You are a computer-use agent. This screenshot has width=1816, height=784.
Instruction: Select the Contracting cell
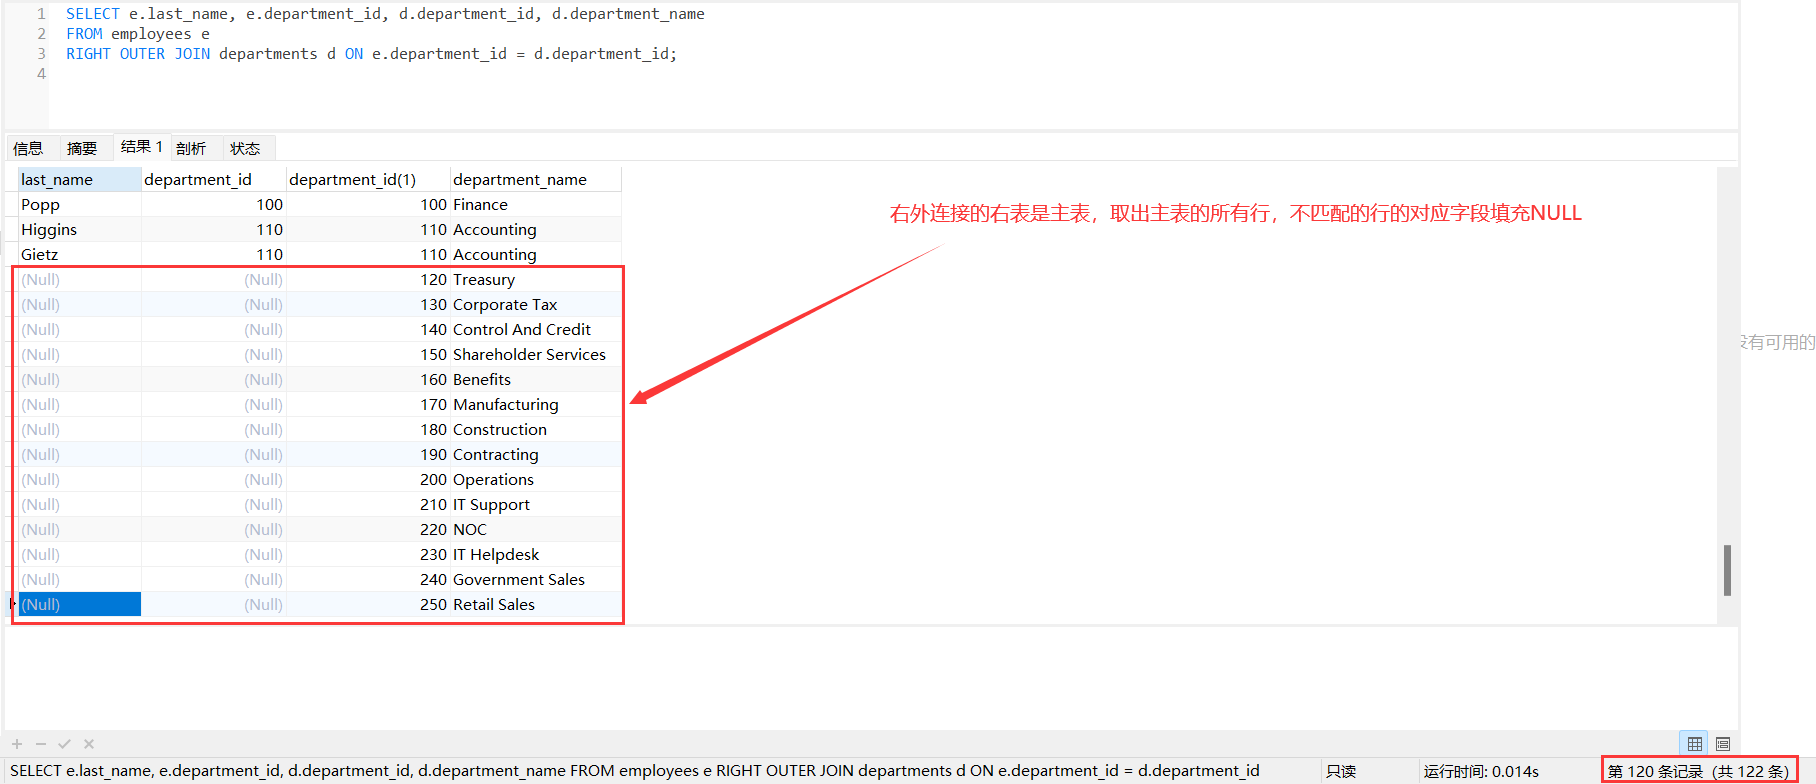(x=535, y=454)
